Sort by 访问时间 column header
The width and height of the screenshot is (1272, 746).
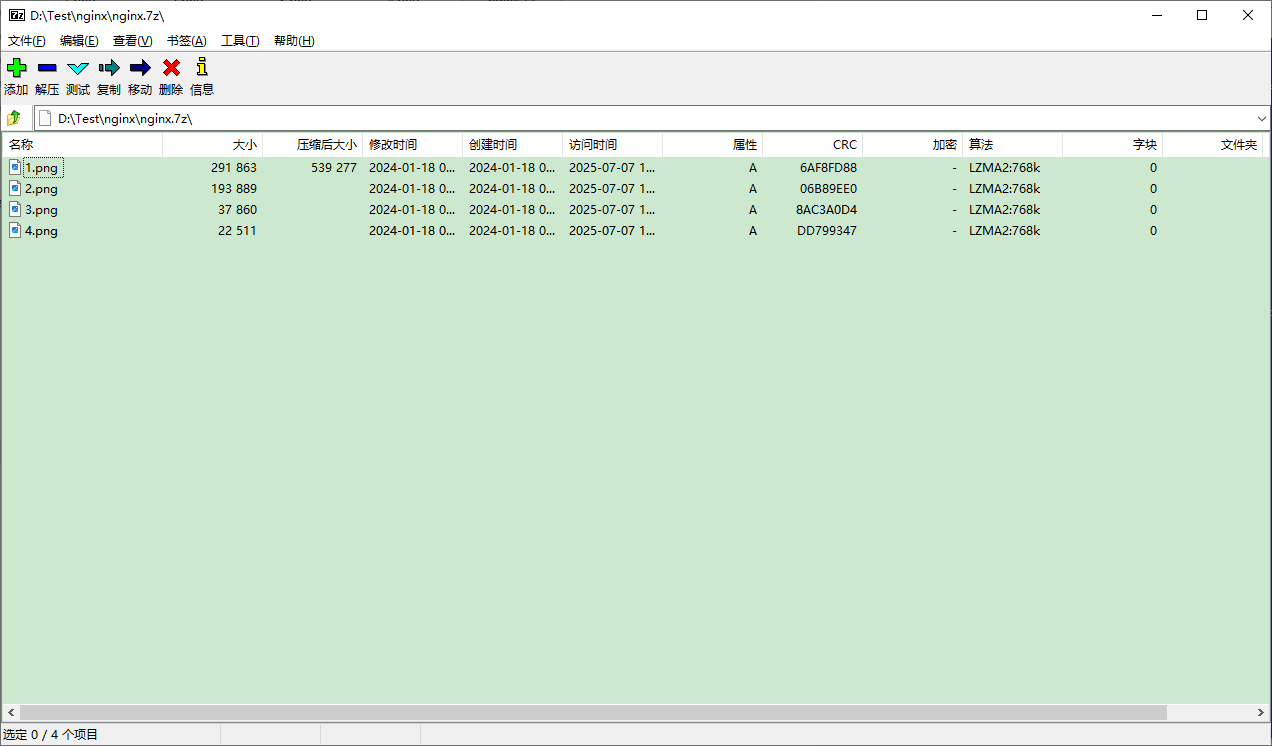coord(612,145)
